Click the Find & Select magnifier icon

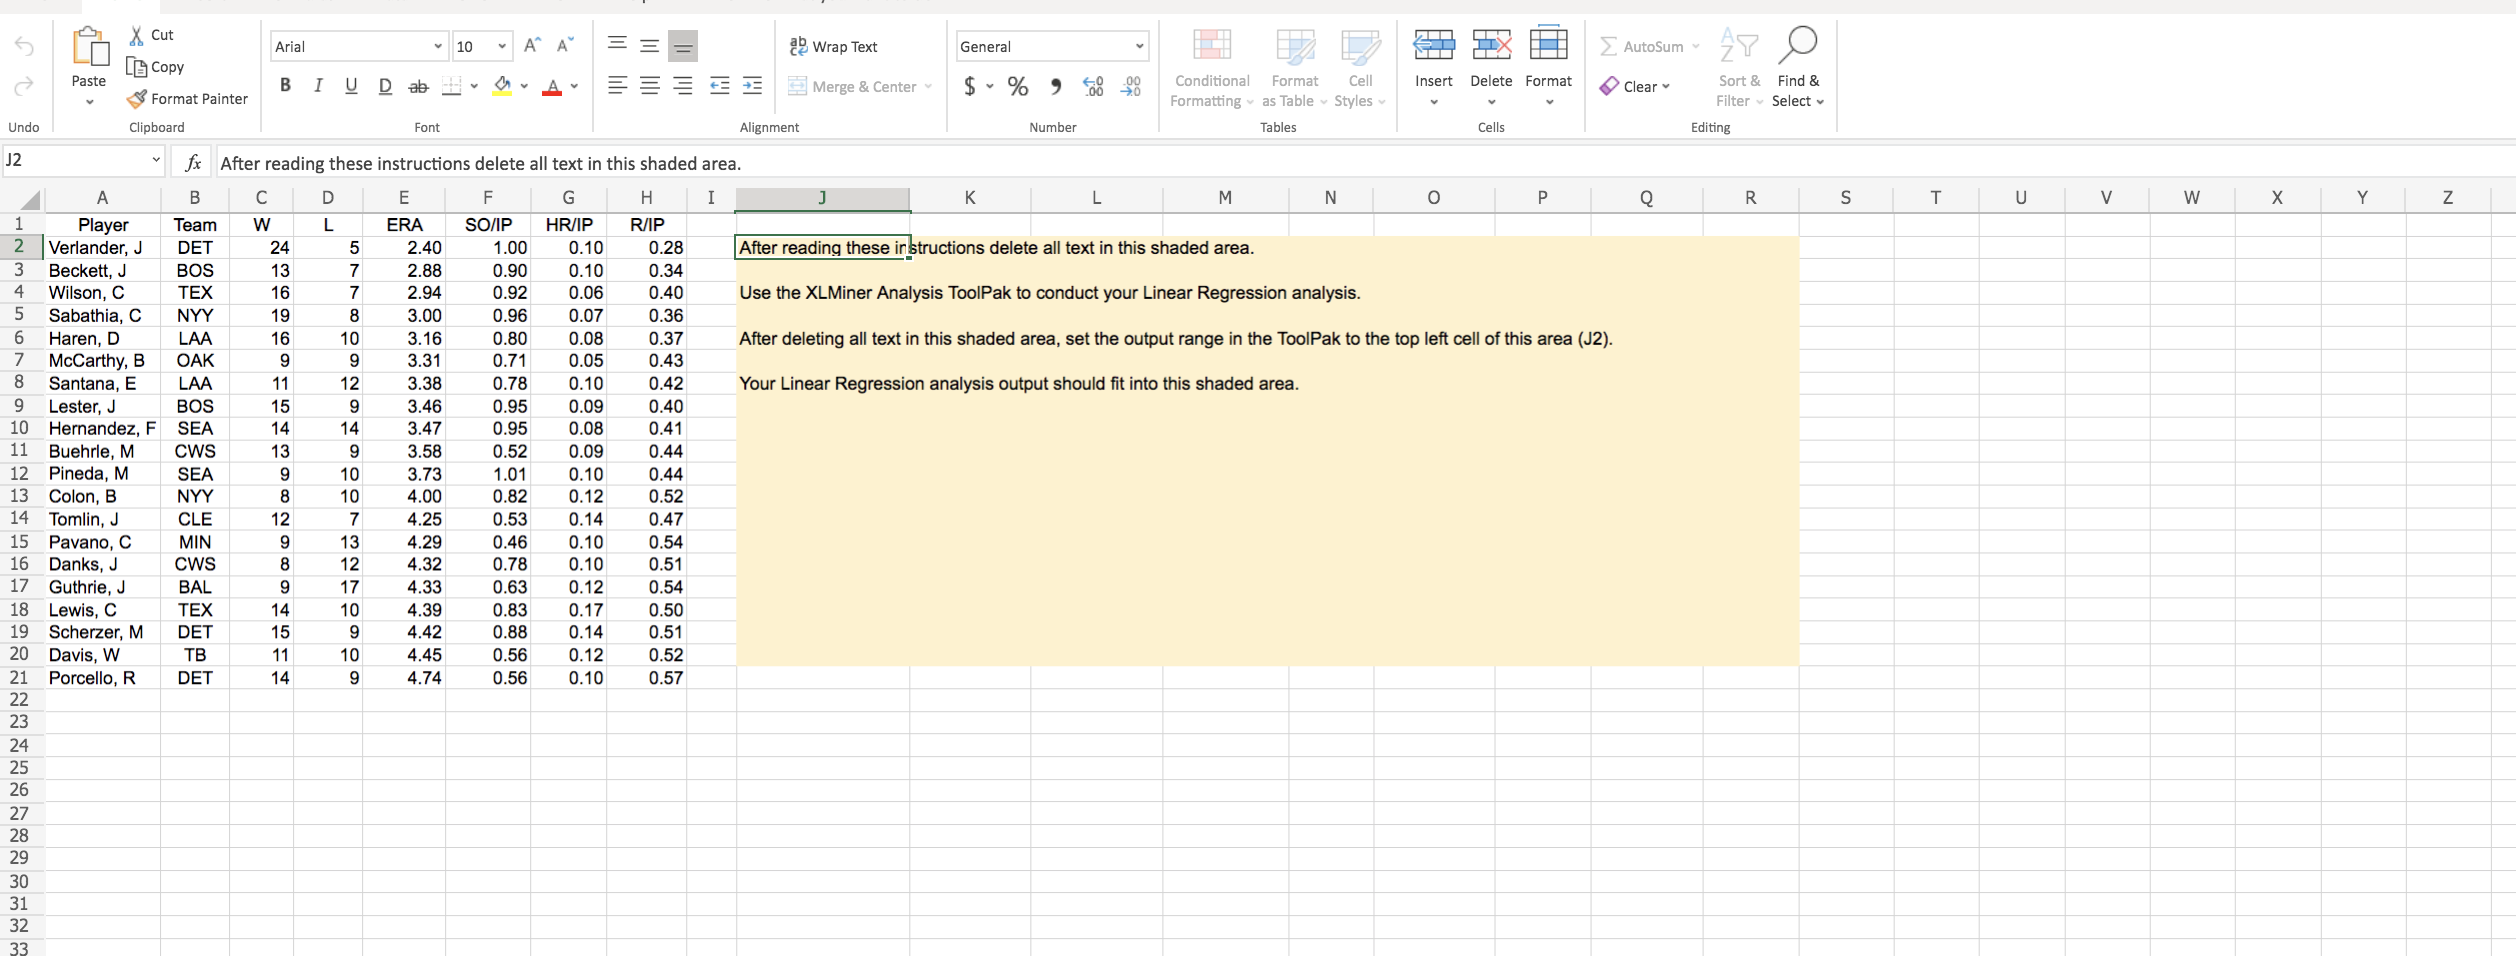[x=1797, y=44]
